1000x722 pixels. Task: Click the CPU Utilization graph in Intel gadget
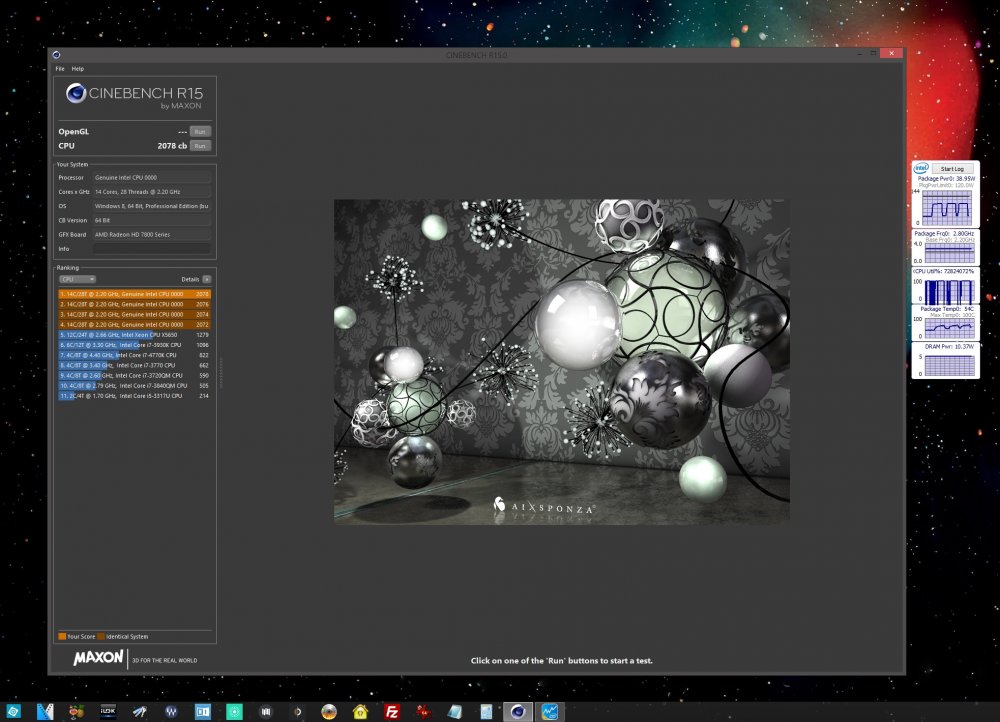(949, 291)
